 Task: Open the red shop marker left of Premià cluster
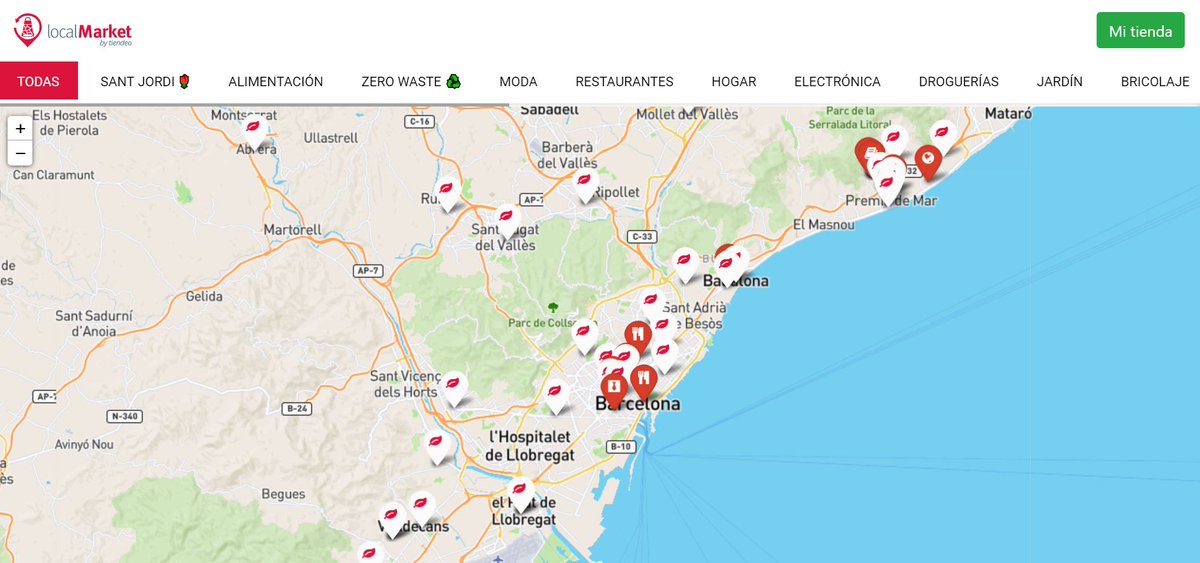coord(867,153)
